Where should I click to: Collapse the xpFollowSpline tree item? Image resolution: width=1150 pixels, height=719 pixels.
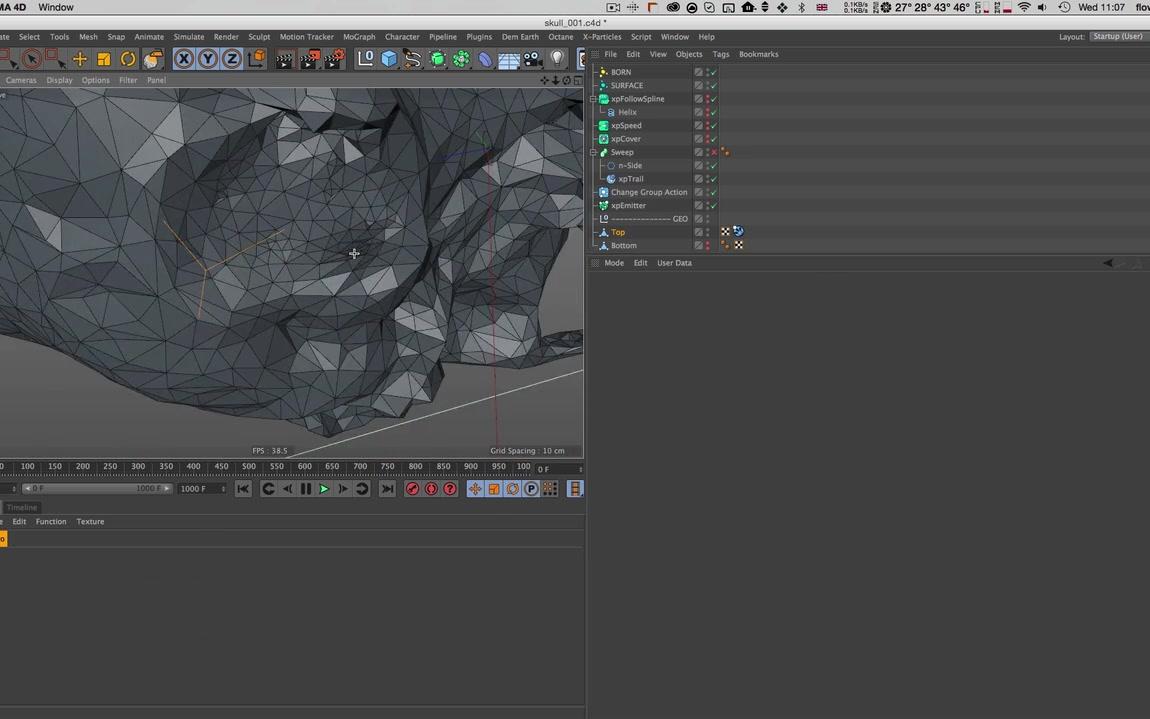[x=593, y=99]
